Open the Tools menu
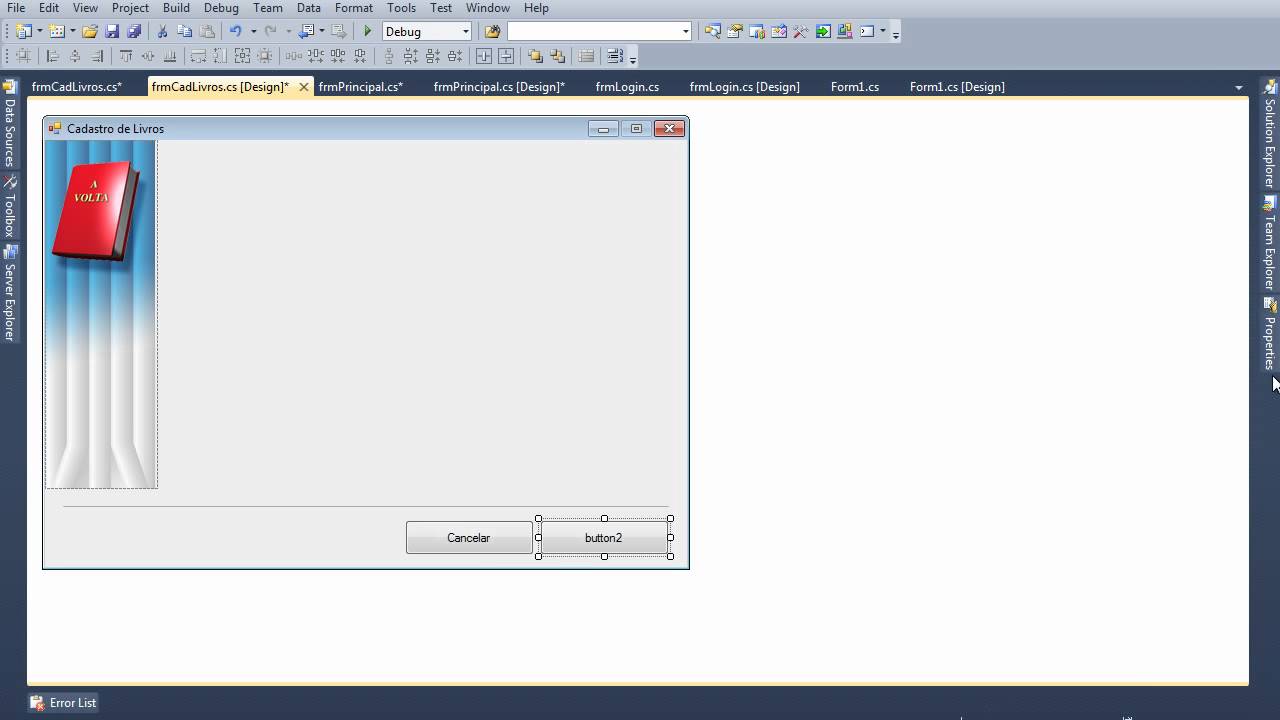Viewport: 1280px width, 720px height. pos(401,8)
